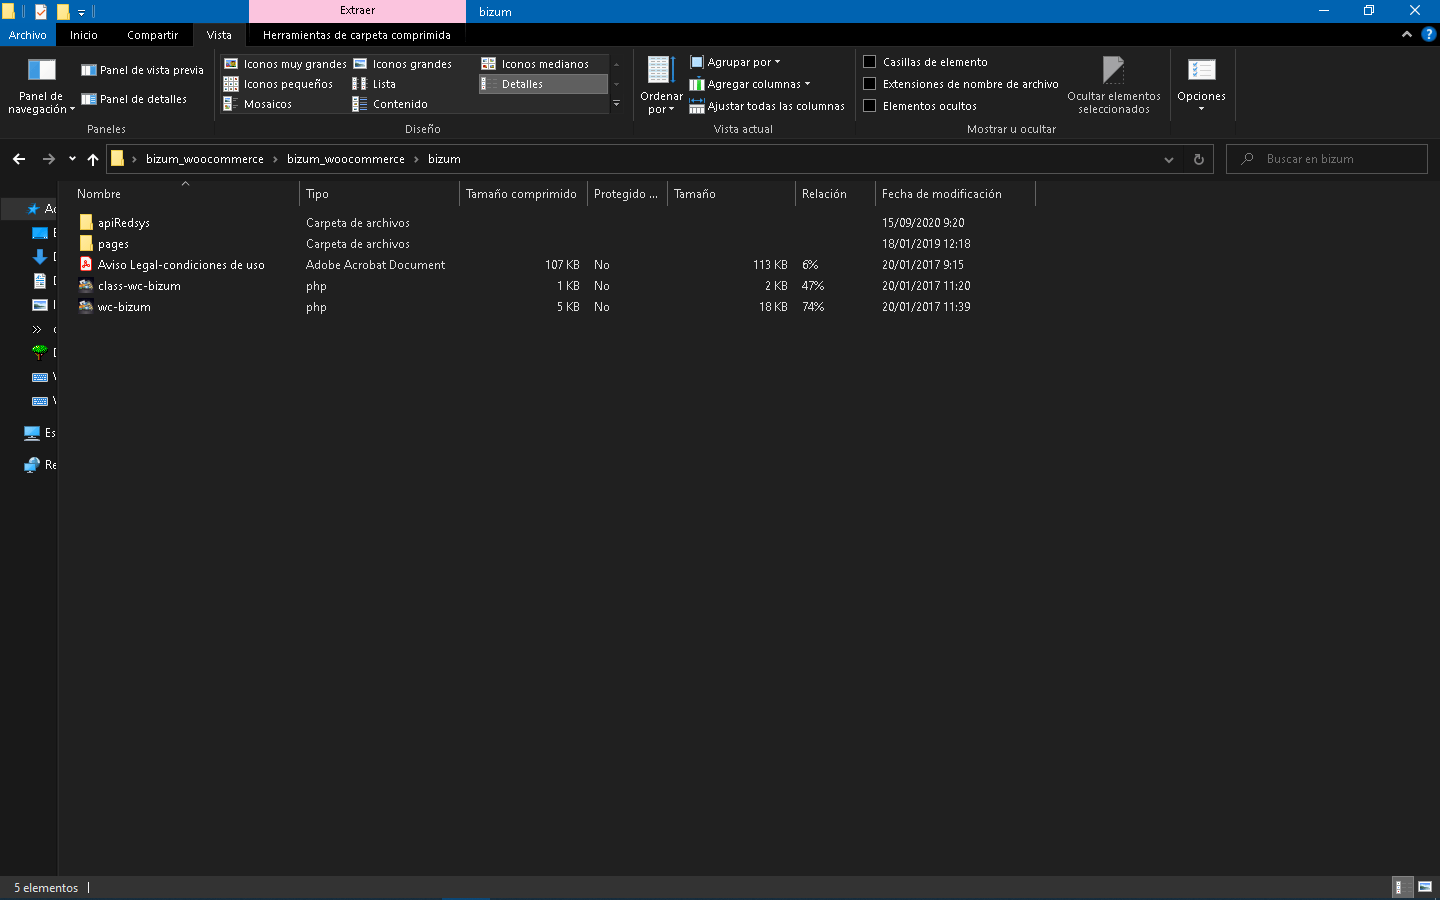Expand the address bar history dropdown
This screenshot has width=1440, height=900.
tap(1169, 159)
